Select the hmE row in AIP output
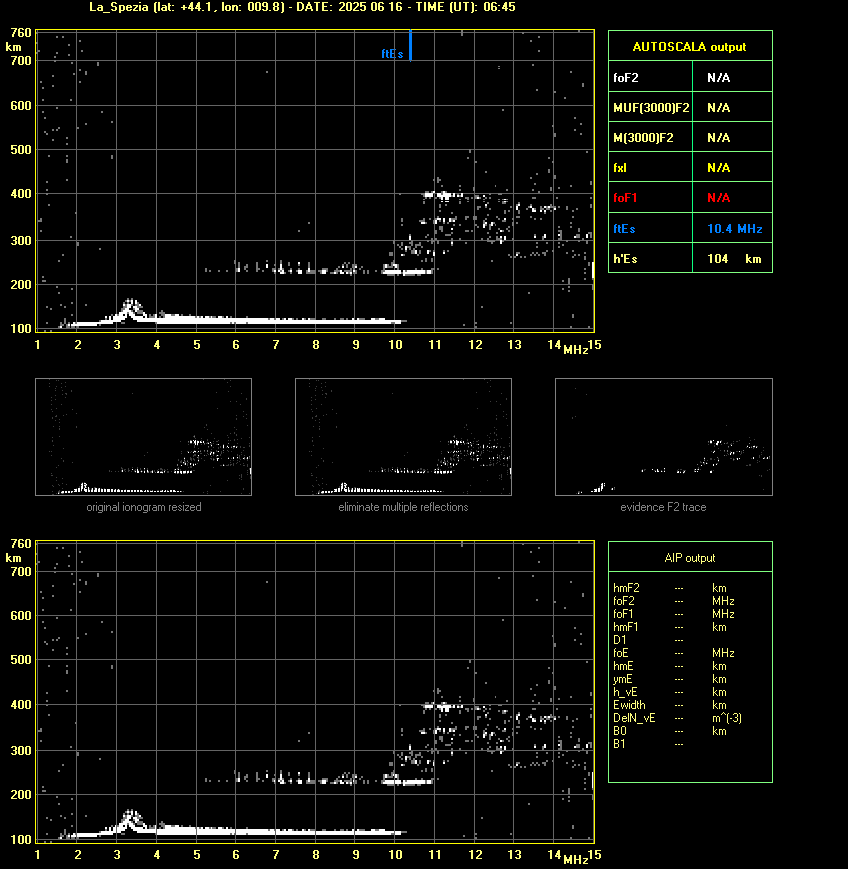 [675, 666]
